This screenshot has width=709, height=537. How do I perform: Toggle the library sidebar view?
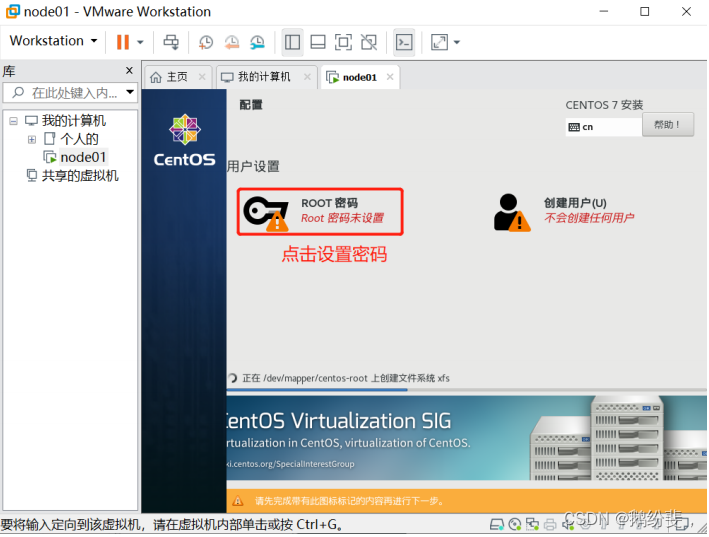[x=292, y=42]
